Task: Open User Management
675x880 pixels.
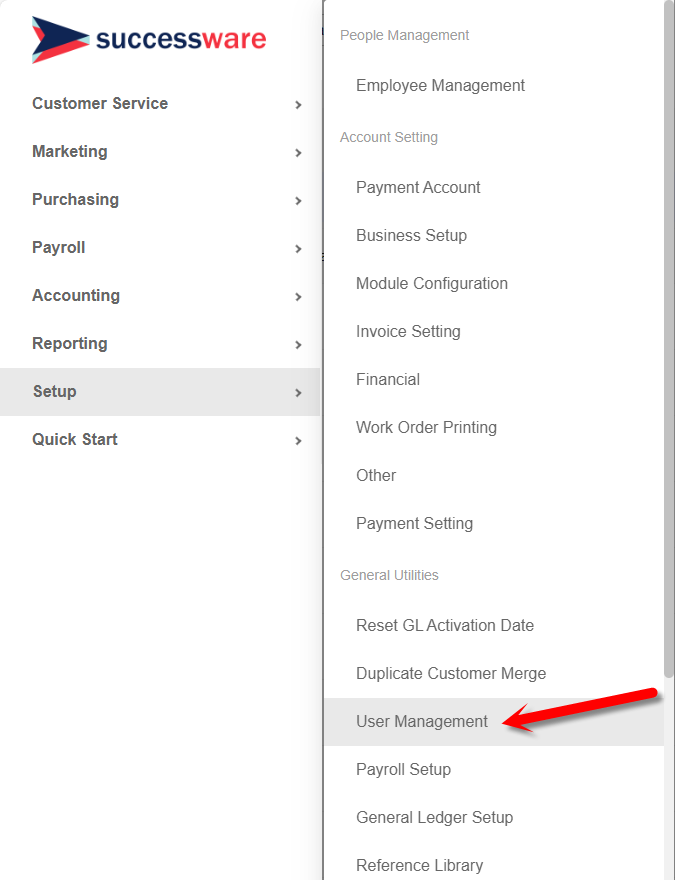Action: [x=422, y=721]
